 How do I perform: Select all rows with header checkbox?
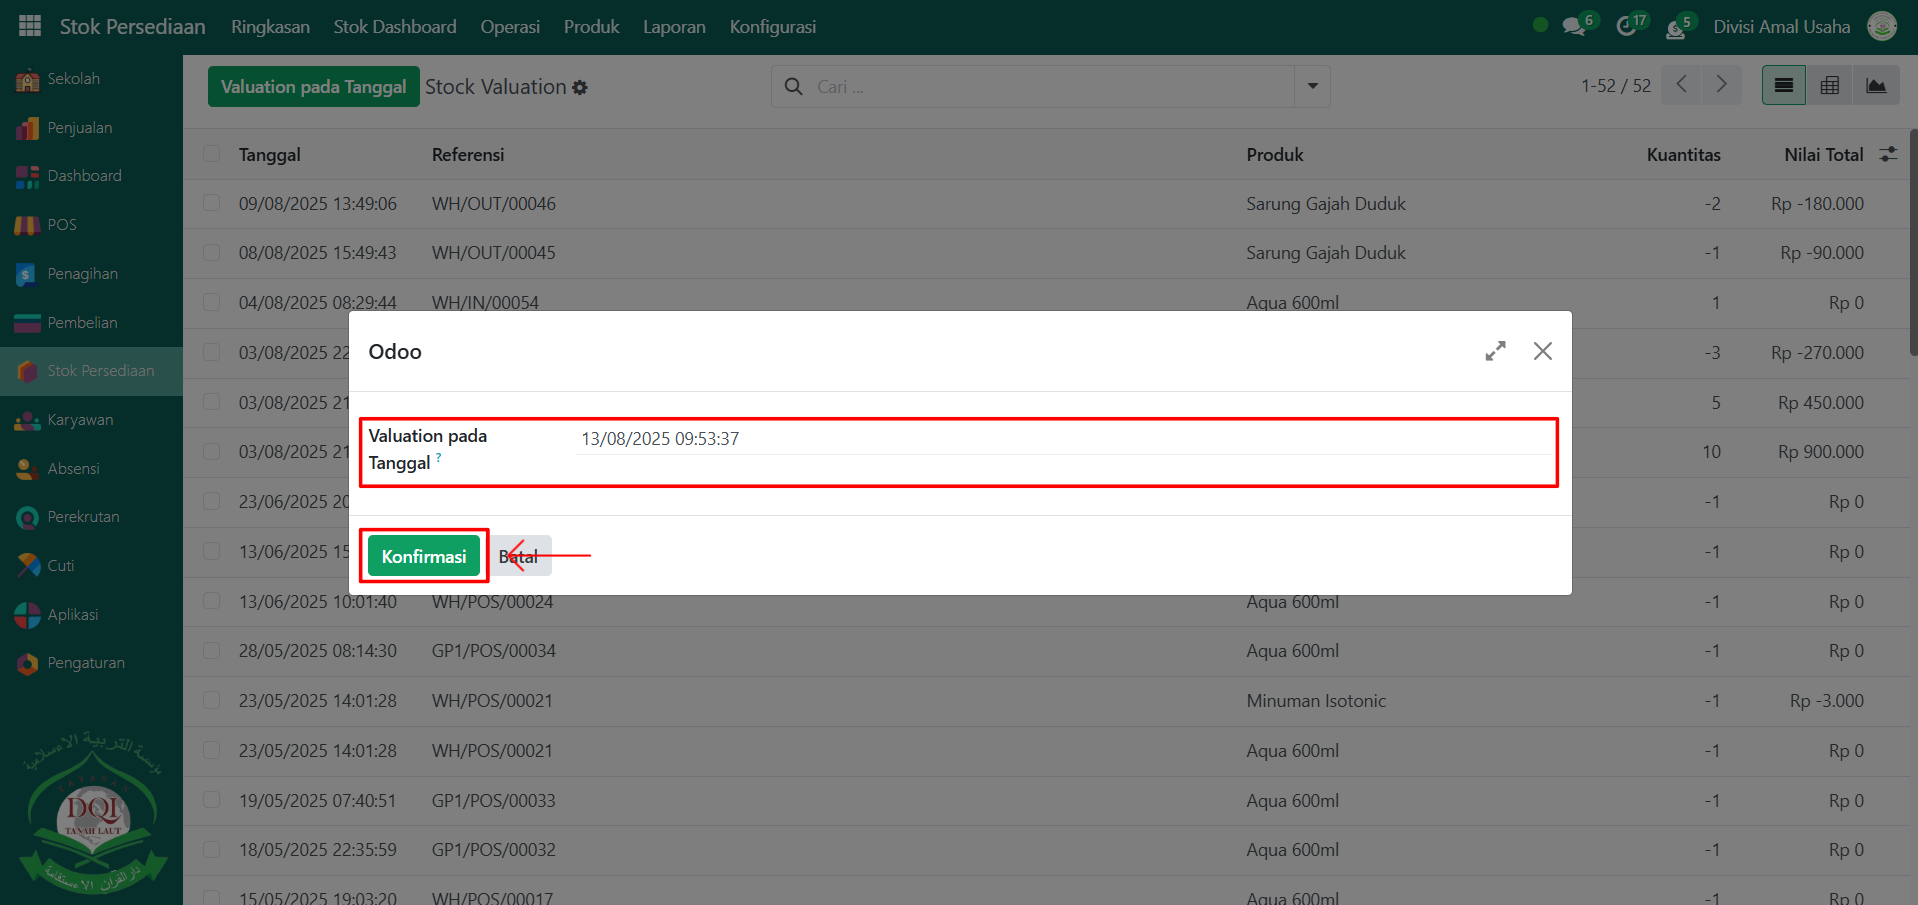pyautogui.click(x=211, y=154)
